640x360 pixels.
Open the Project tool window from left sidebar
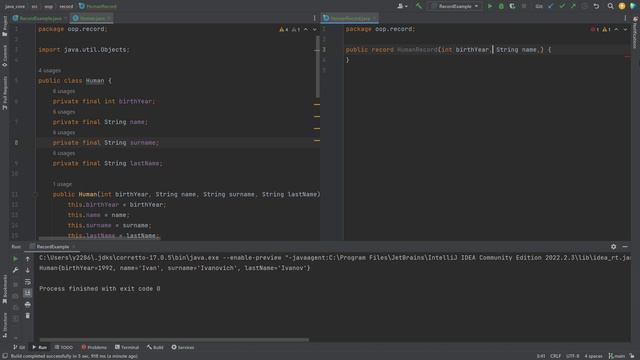click(4, 27)
